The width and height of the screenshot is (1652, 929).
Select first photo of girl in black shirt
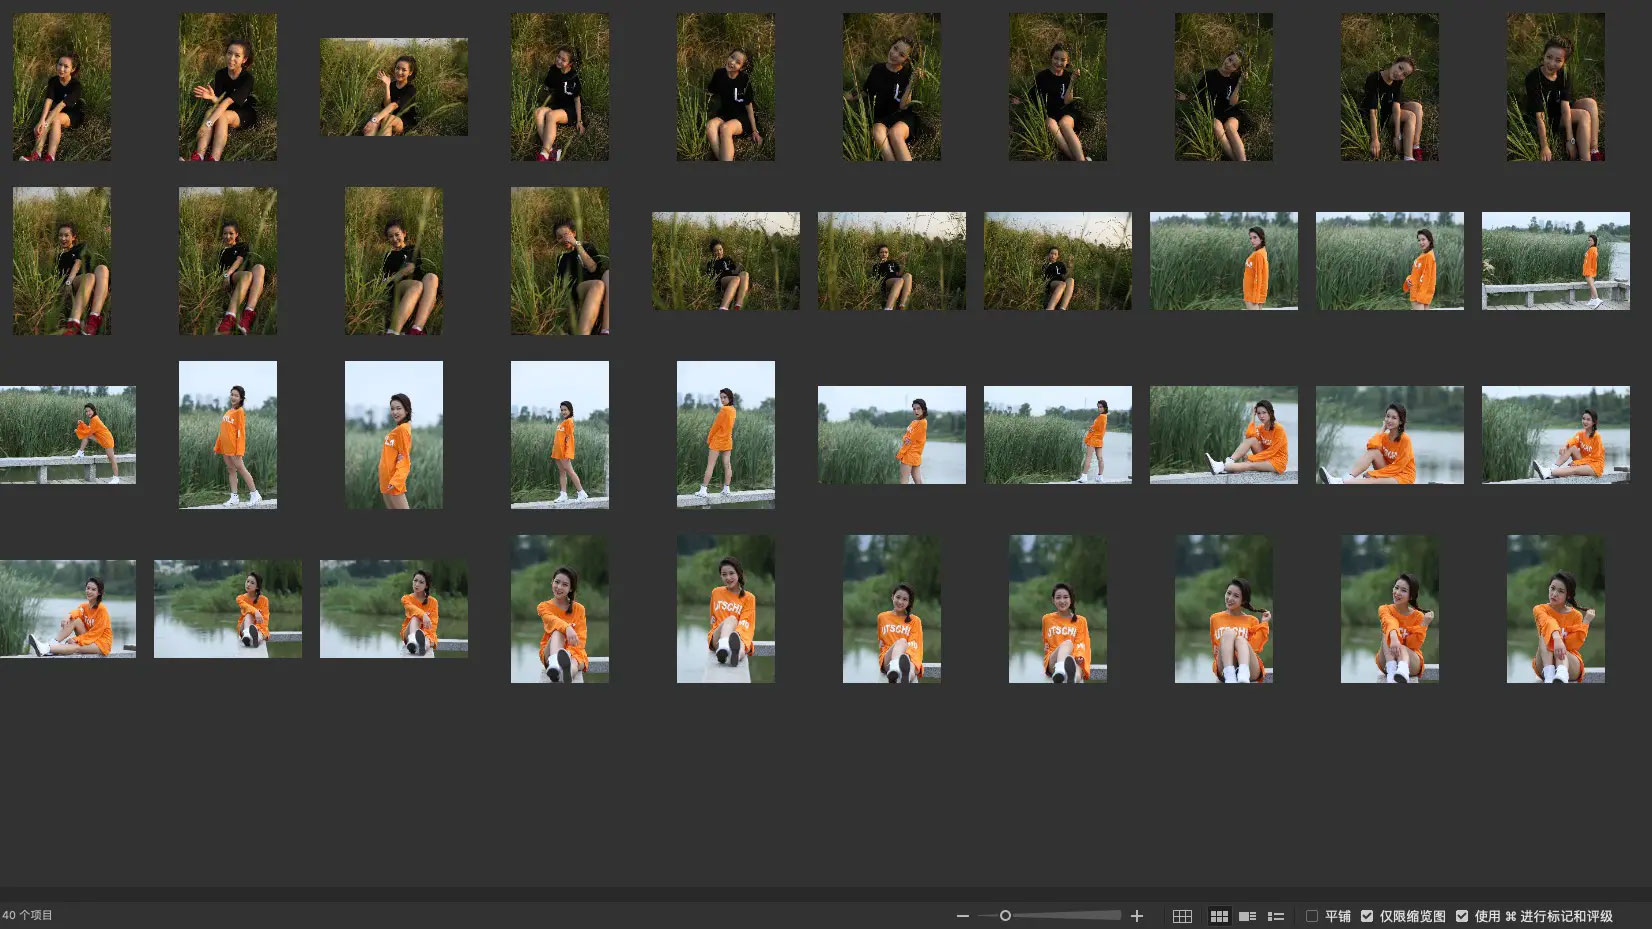click(62, 87)
